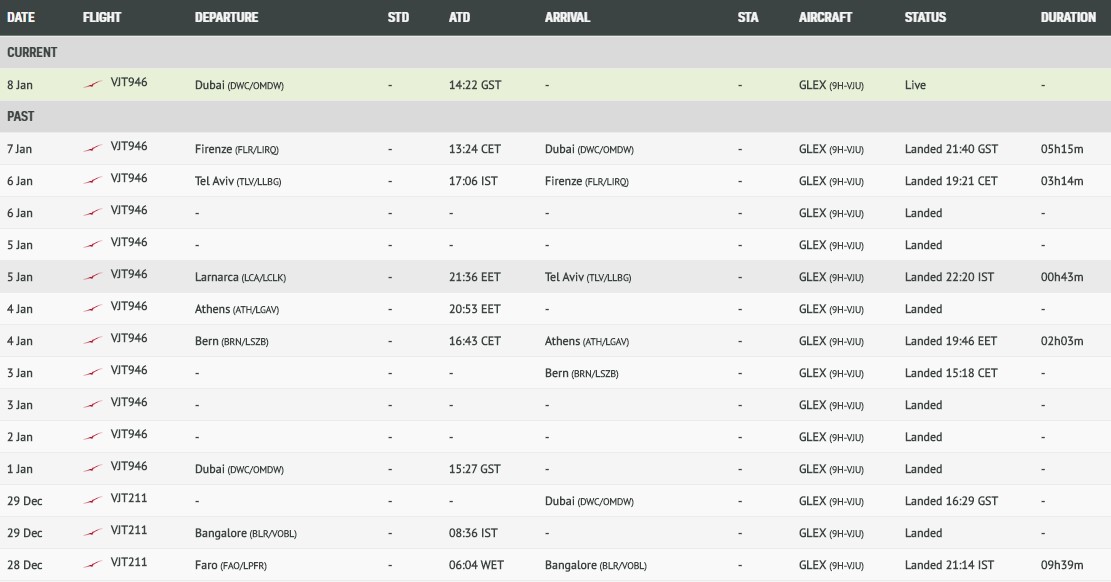Viewport: 1111px width, 582px height.
Task: Select the Larnarca to Tel Aviv flight row
Action: 556,276
